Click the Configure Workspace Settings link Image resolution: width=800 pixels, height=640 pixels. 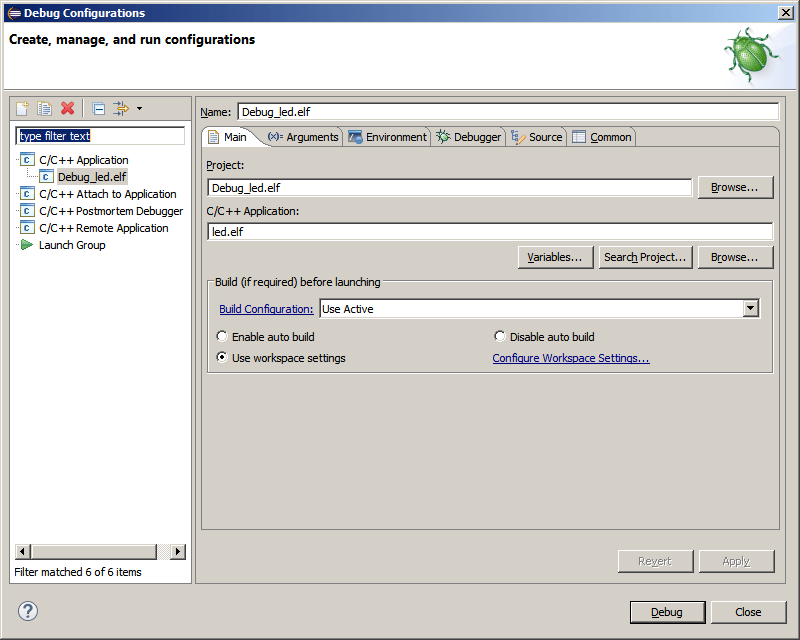pos(571,357)
